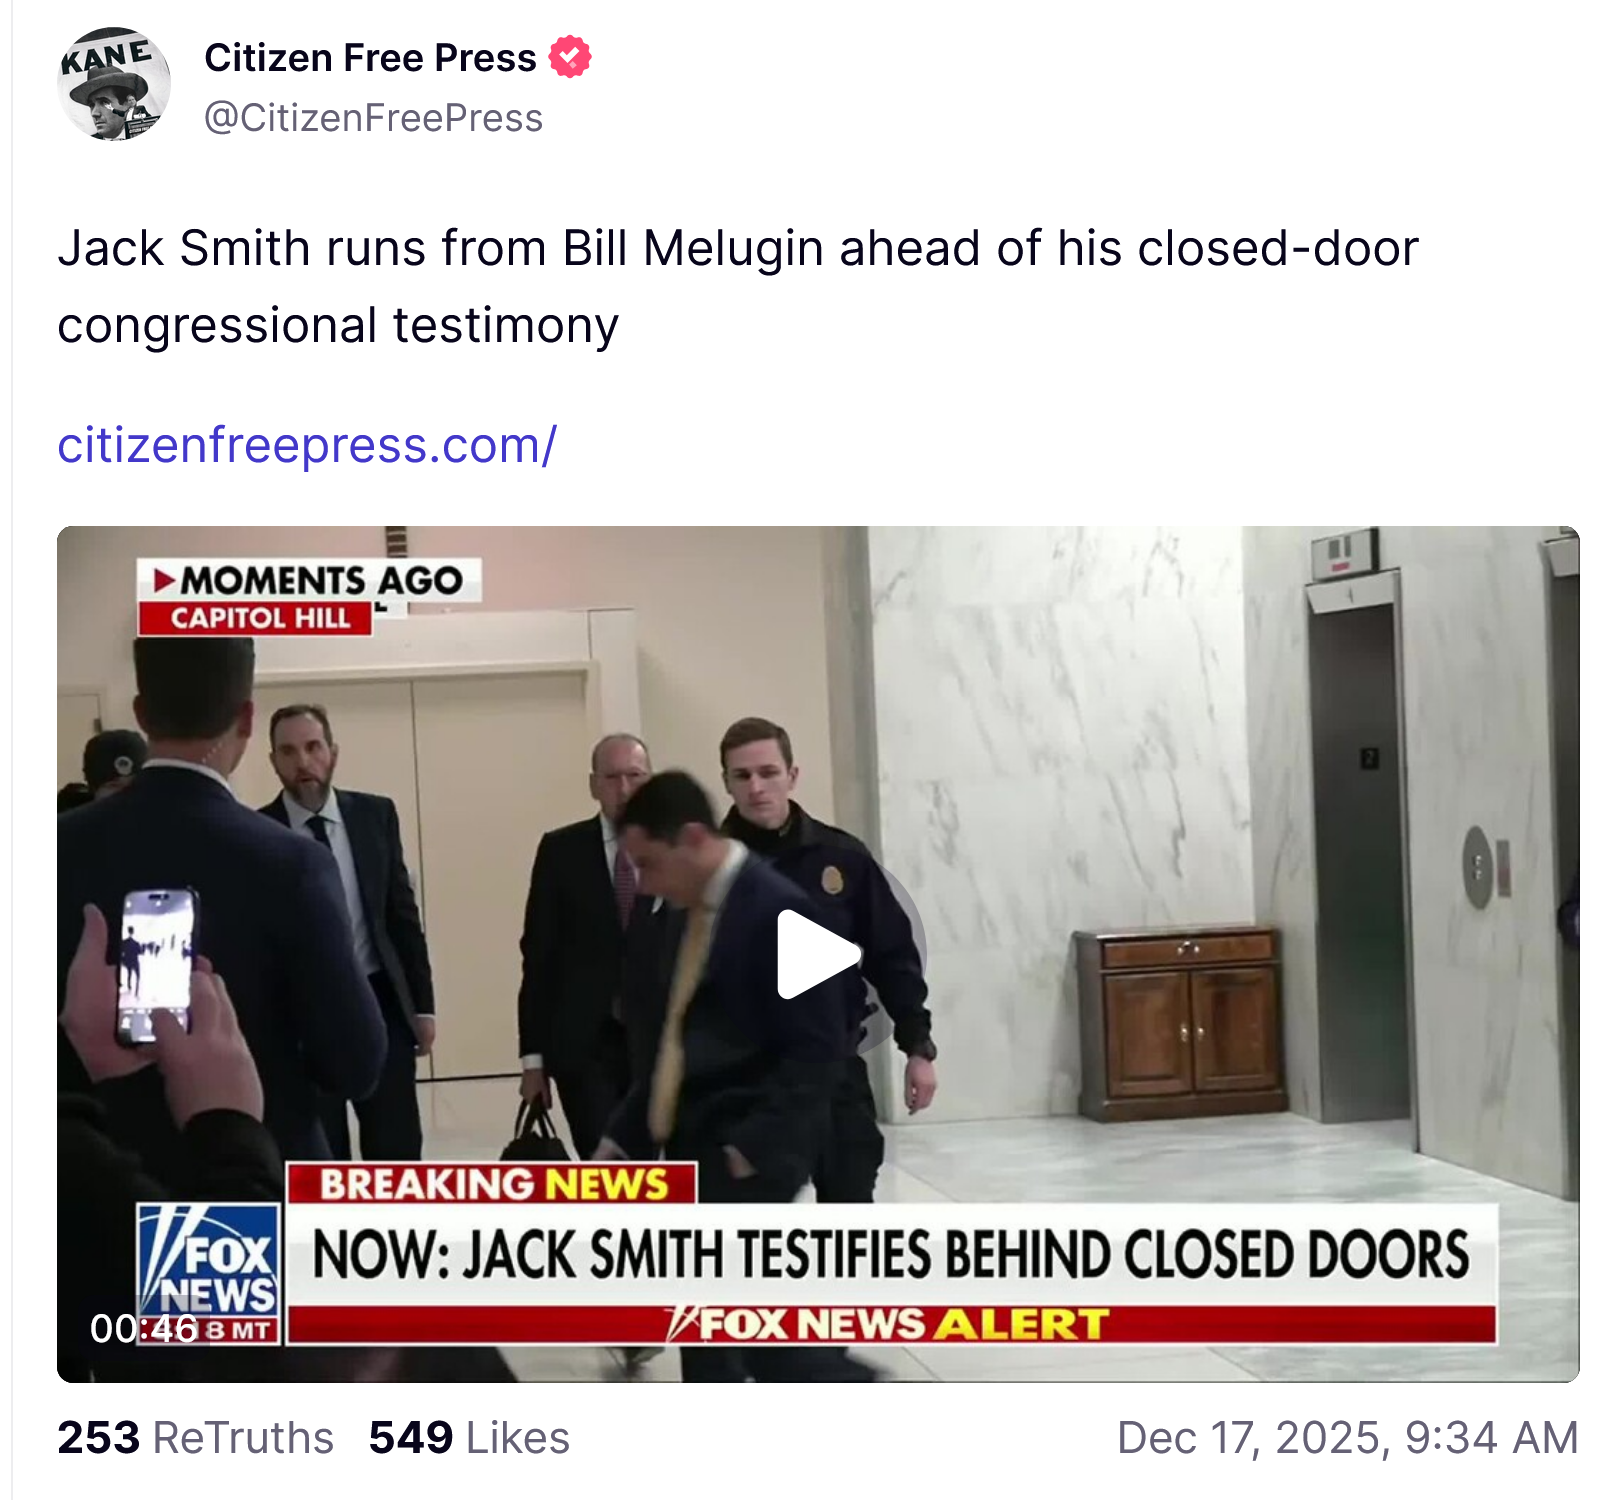The width and height of the screenshot is (1622, 1500).
Task: Click the red verified badge icon
Action: 570,57
